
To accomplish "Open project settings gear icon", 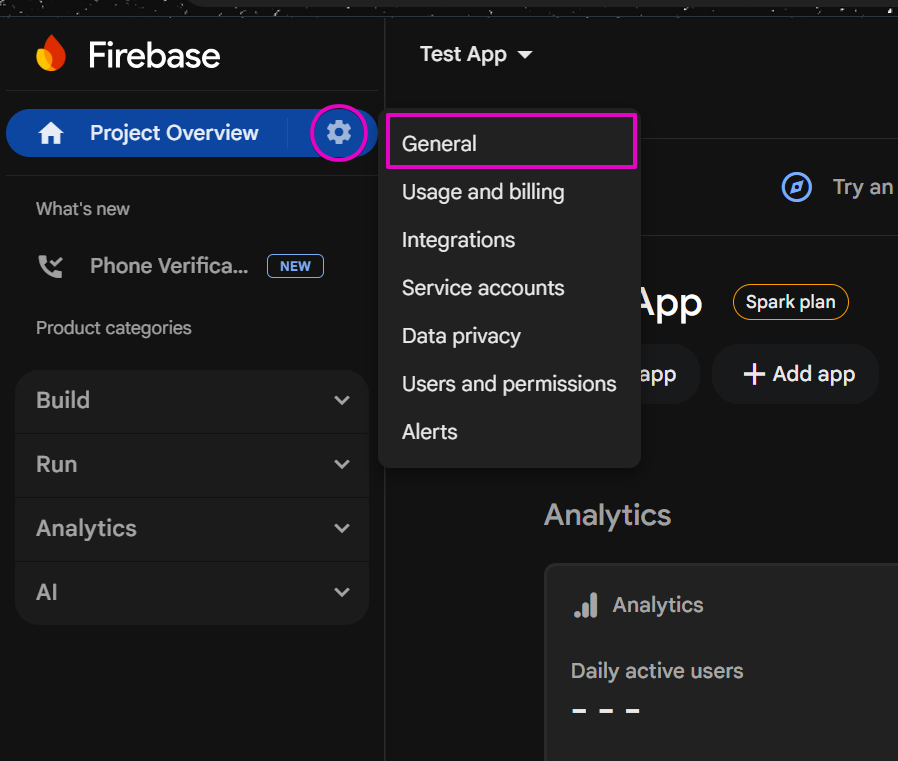I will [339, 132].
